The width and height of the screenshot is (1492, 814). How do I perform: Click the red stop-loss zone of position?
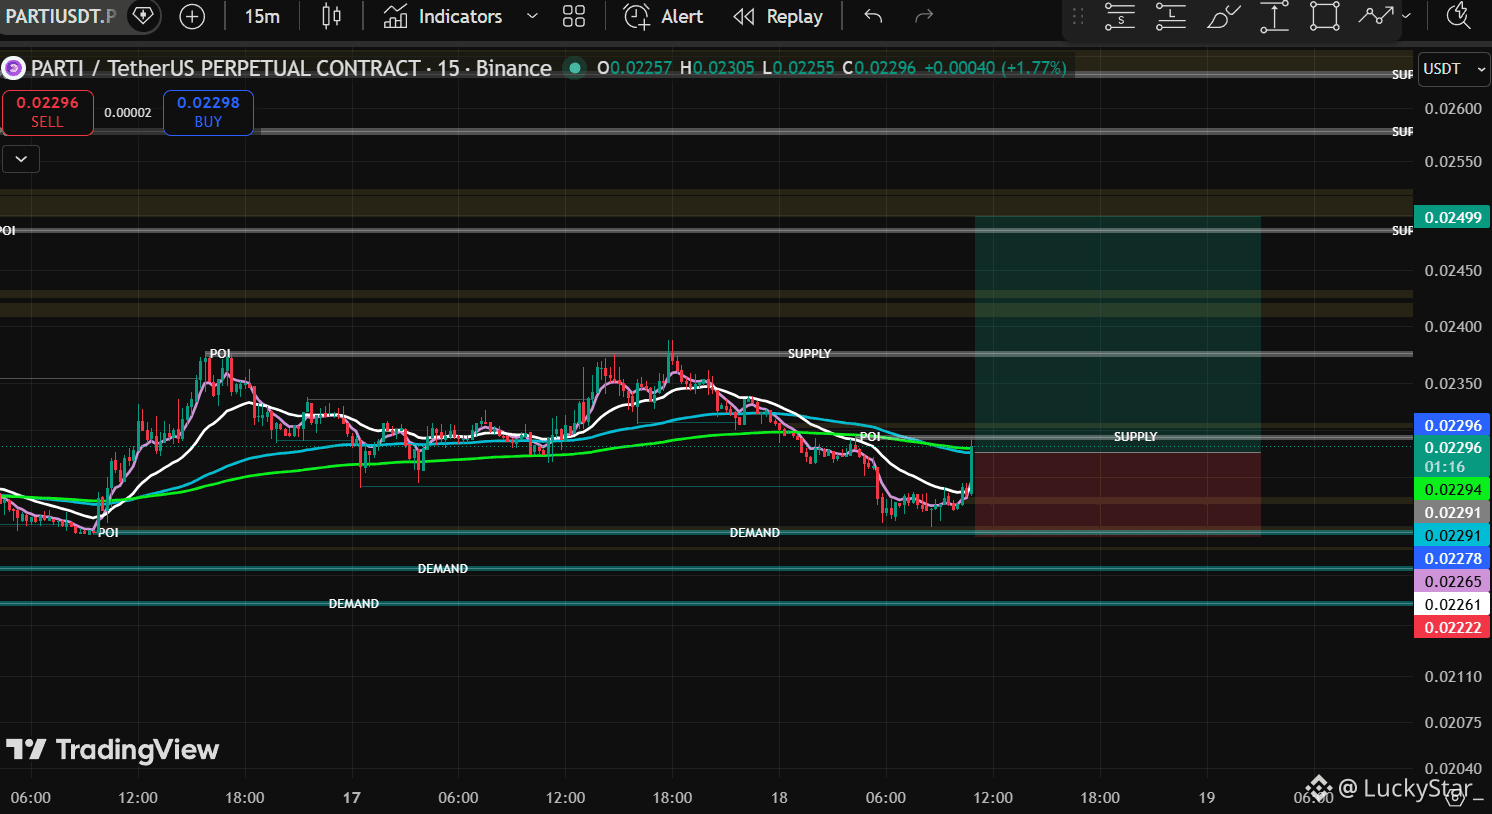pos(1117,493)
